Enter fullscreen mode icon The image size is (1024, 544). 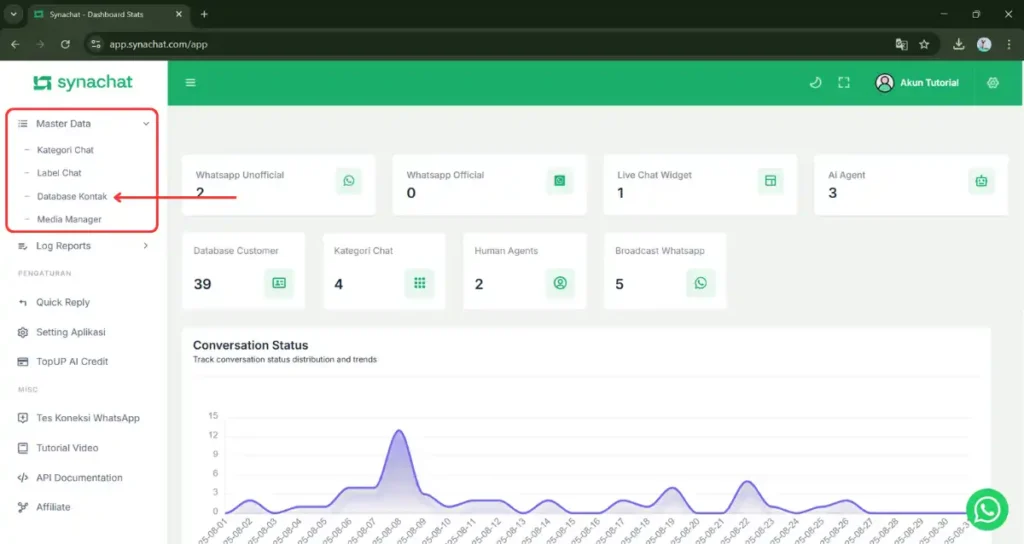tap(844, 82)
